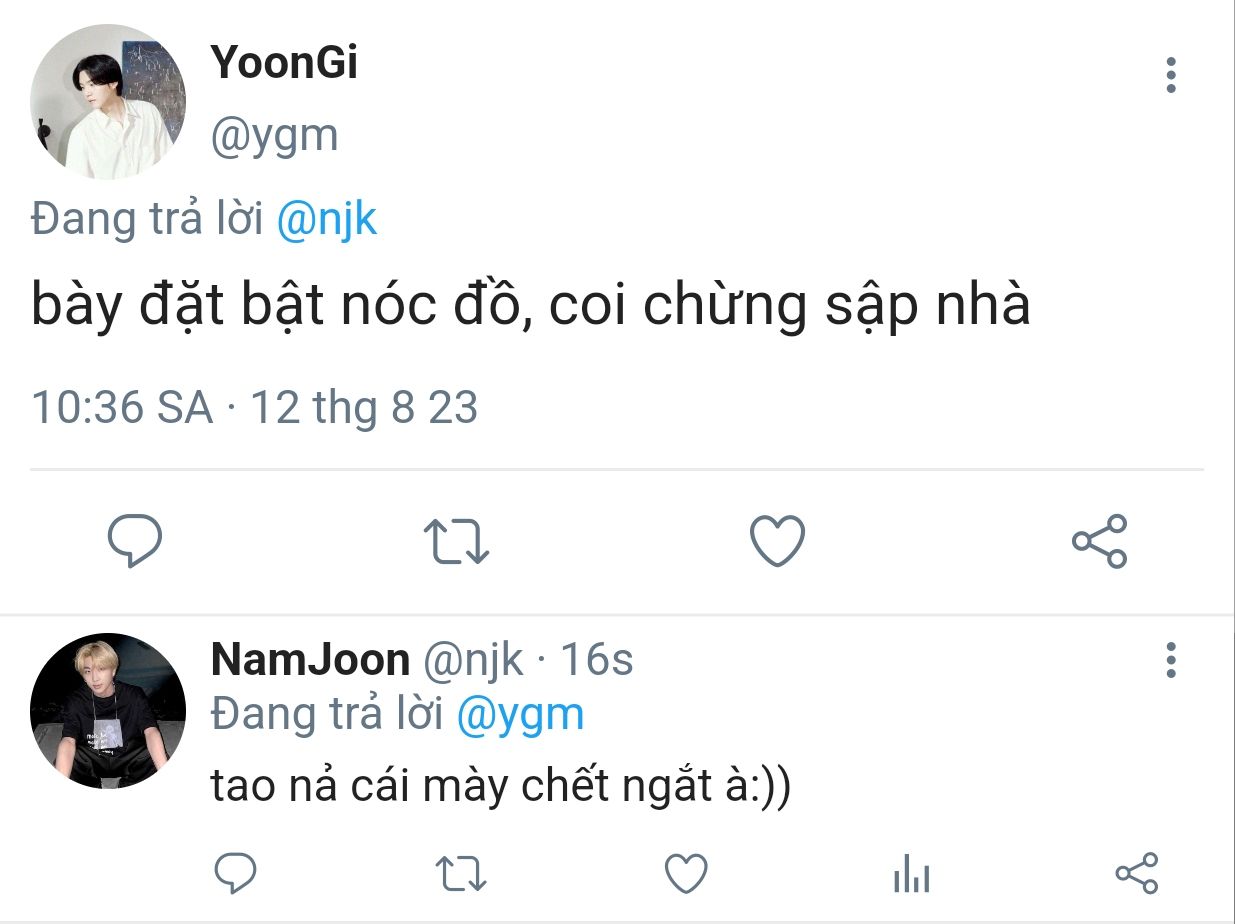Image resolution: width=1235 pixels, height=924 pixels.
Task: Like YoonGi's tweet with heart icon
Action: 777,541
